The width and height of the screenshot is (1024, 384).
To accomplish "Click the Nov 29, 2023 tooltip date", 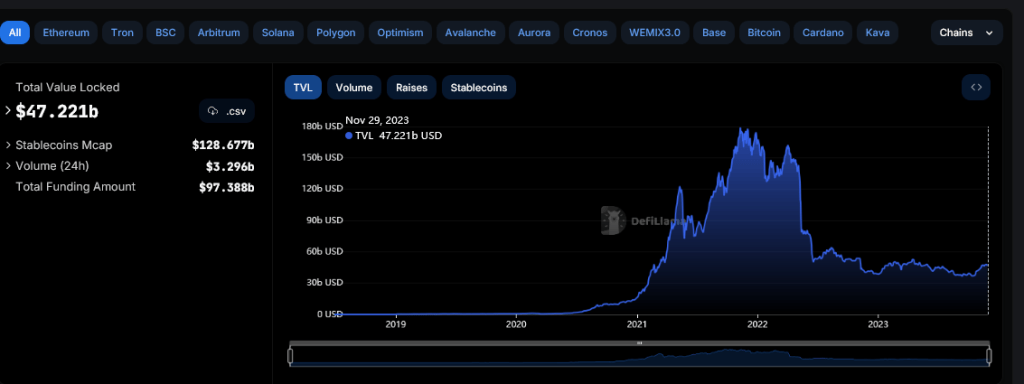I will point(377,120).
